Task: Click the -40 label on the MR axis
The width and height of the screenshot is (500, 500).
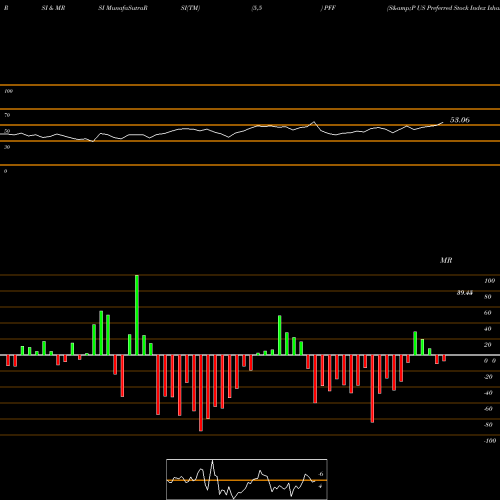Action: coord(488,393)
